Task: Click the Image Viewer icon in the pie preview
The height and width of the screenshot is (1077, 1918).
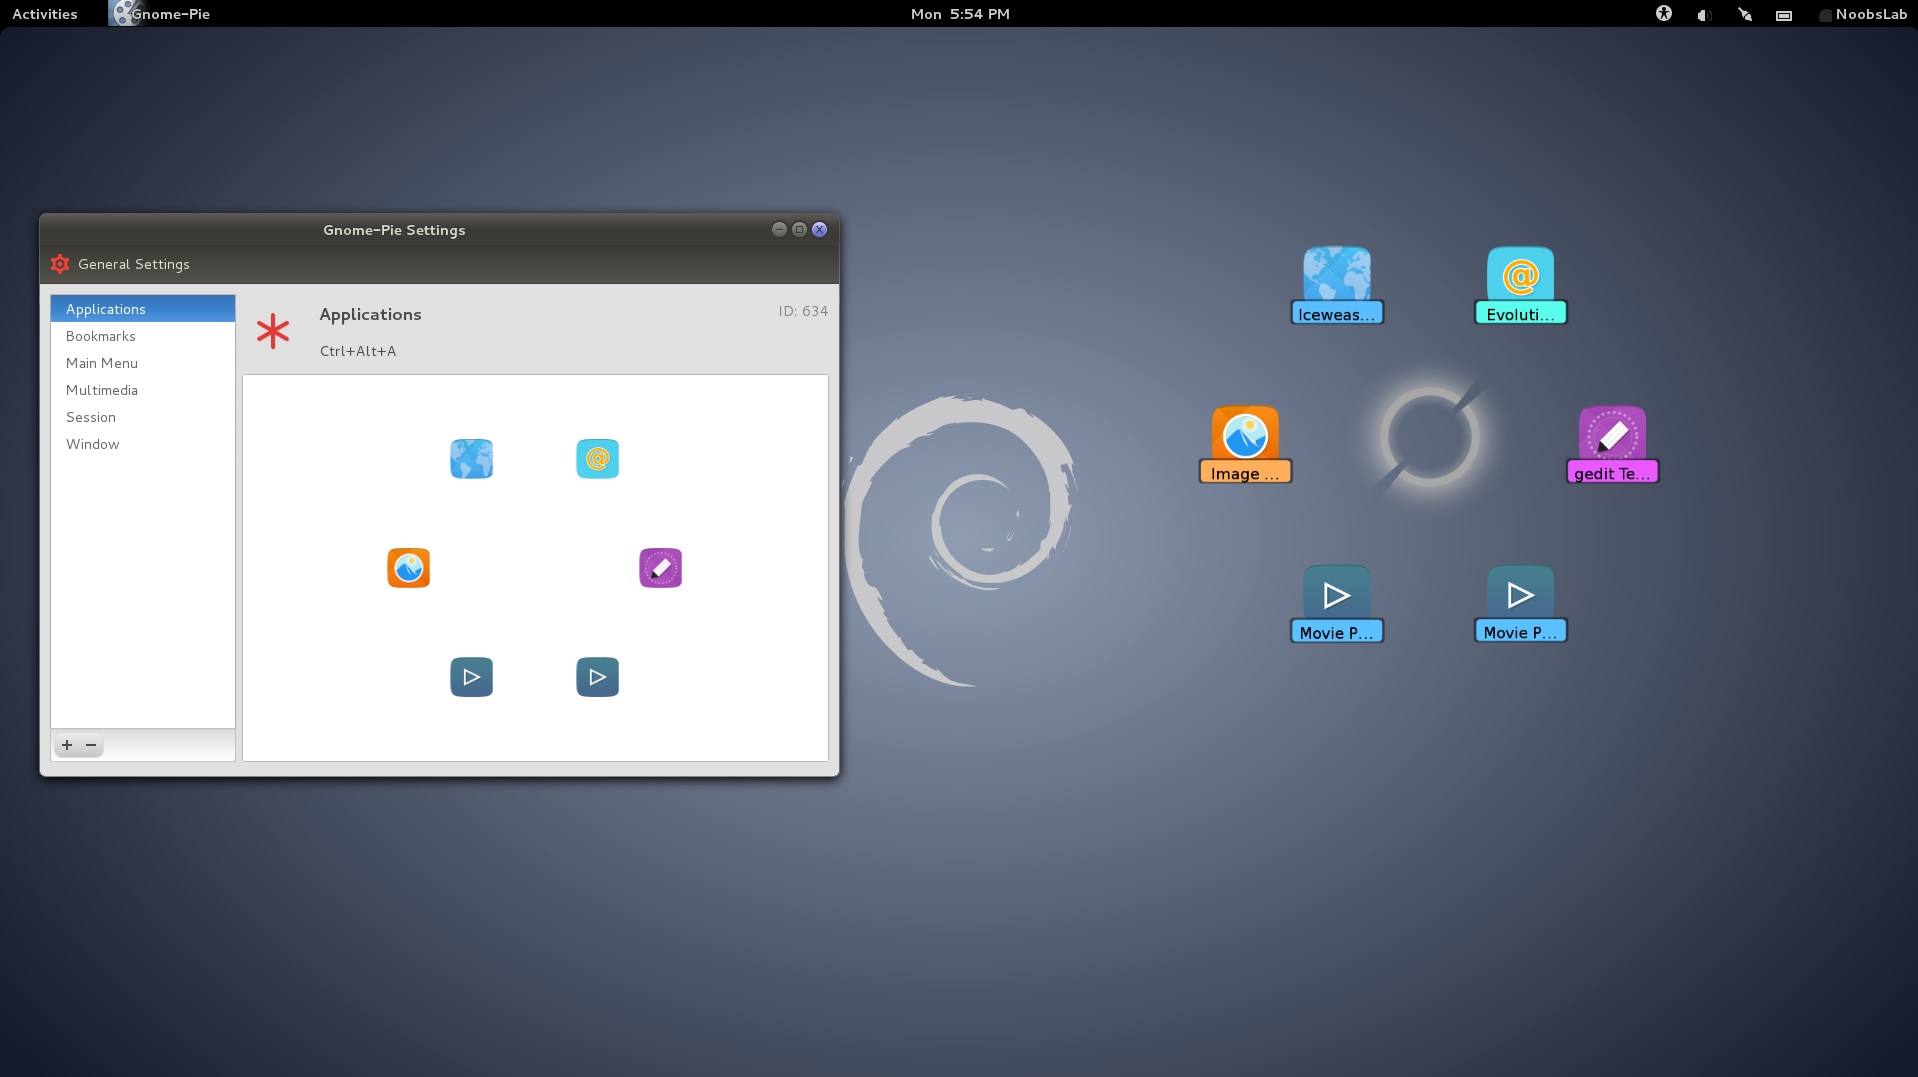Action: point(408,567)
